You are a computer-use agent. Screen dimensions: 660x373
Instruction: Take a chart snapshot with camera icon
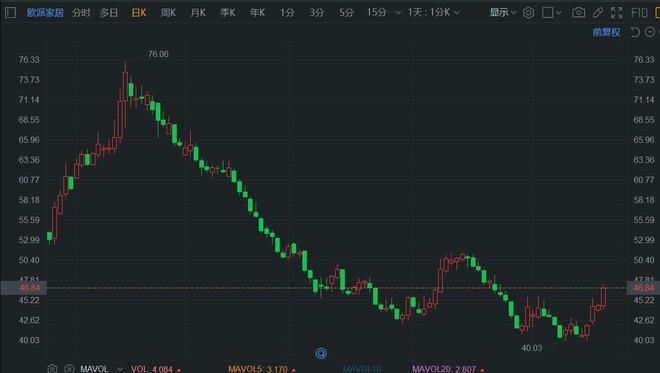(578, 13)
